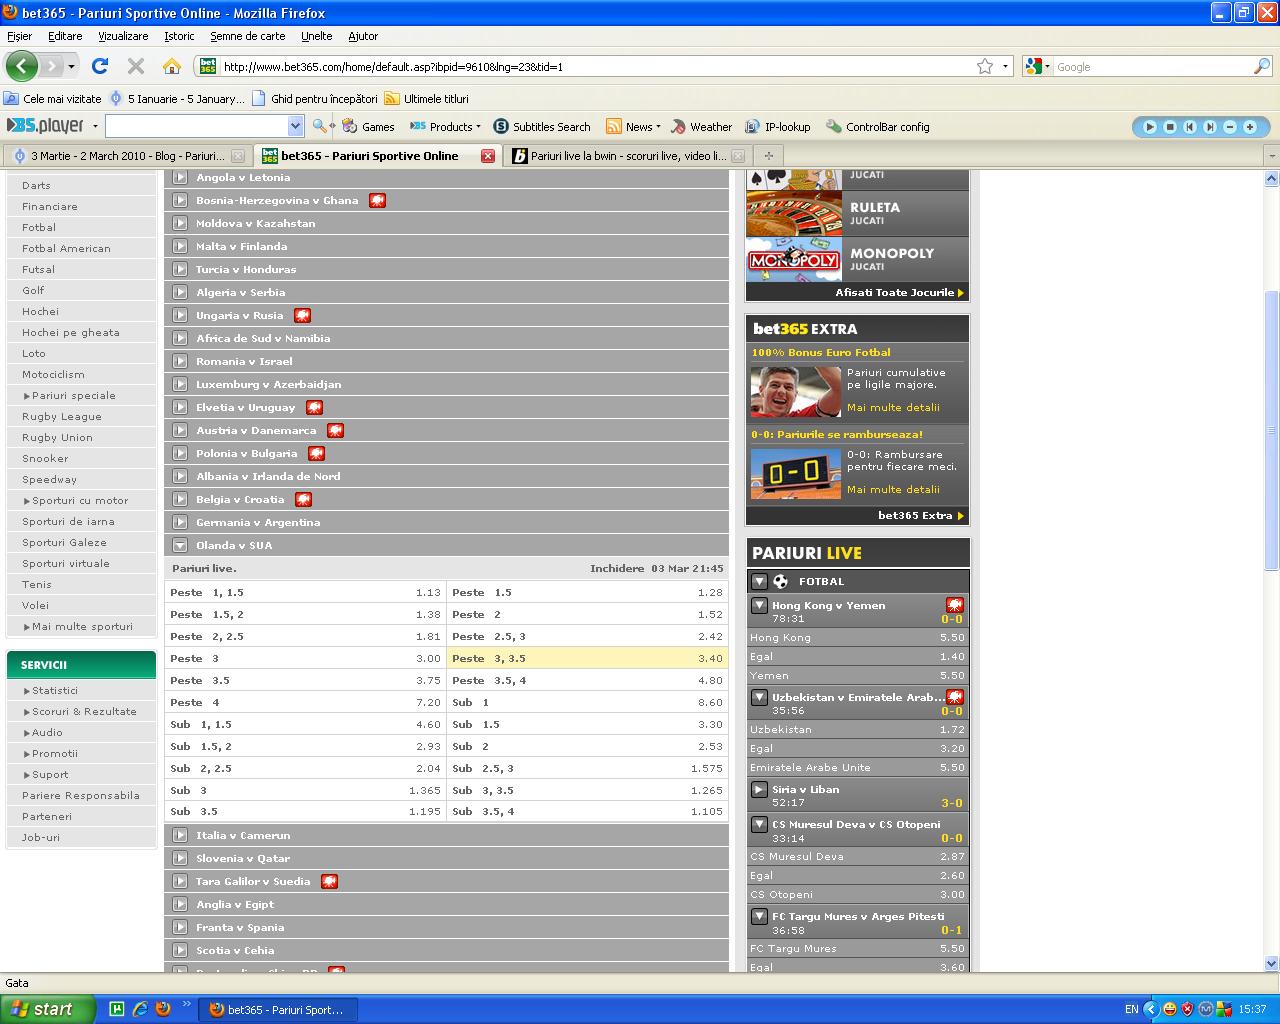
Task: Click live video icon beside Polonia v Bulgaria
Action: [x=316, y=453]
